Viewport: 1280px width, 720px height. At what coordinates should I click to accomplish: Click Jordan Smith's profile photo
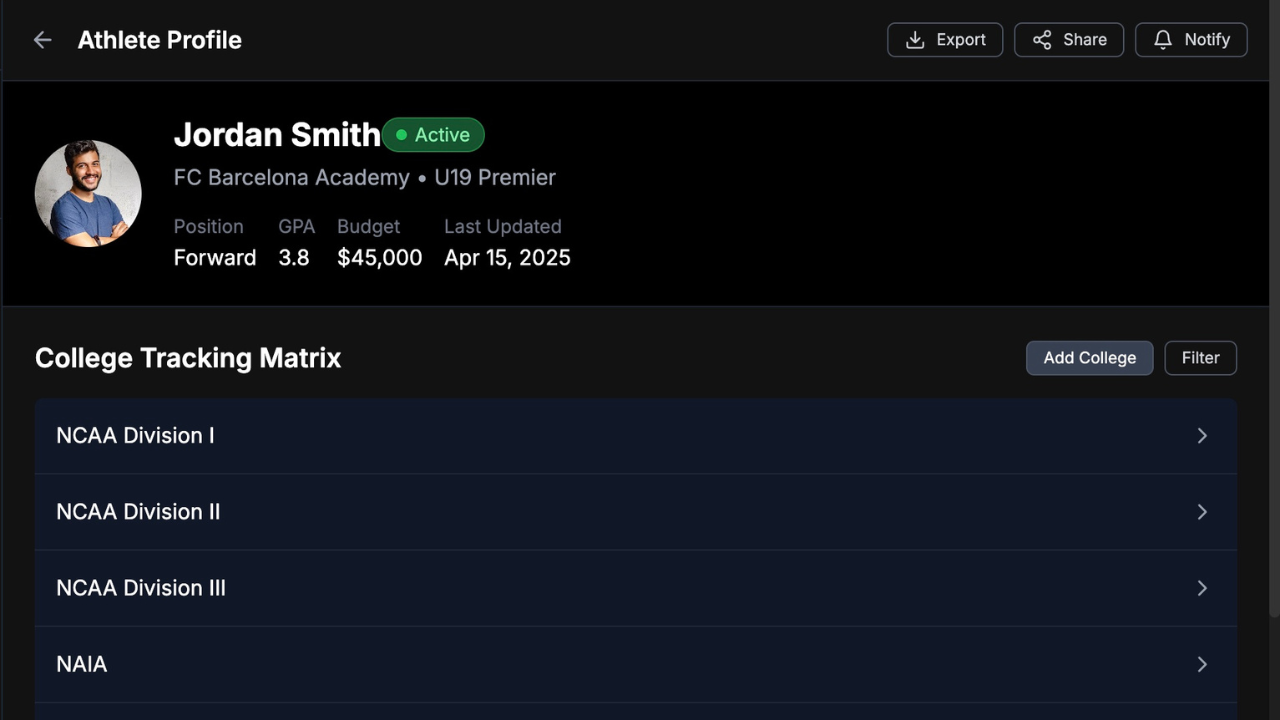[x=88, y=192]
